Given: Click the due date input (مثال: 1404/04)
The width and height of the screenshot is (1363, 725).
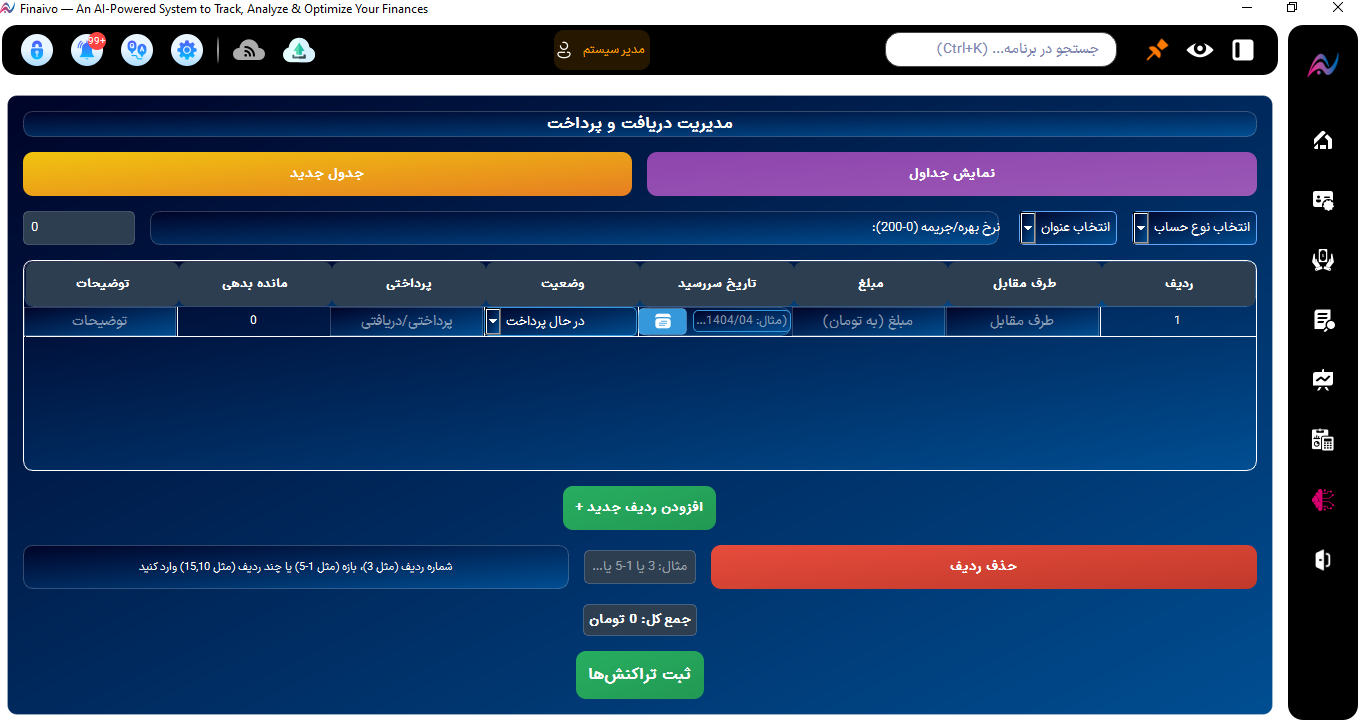Looking at the screenshot, I should (741, 321).
